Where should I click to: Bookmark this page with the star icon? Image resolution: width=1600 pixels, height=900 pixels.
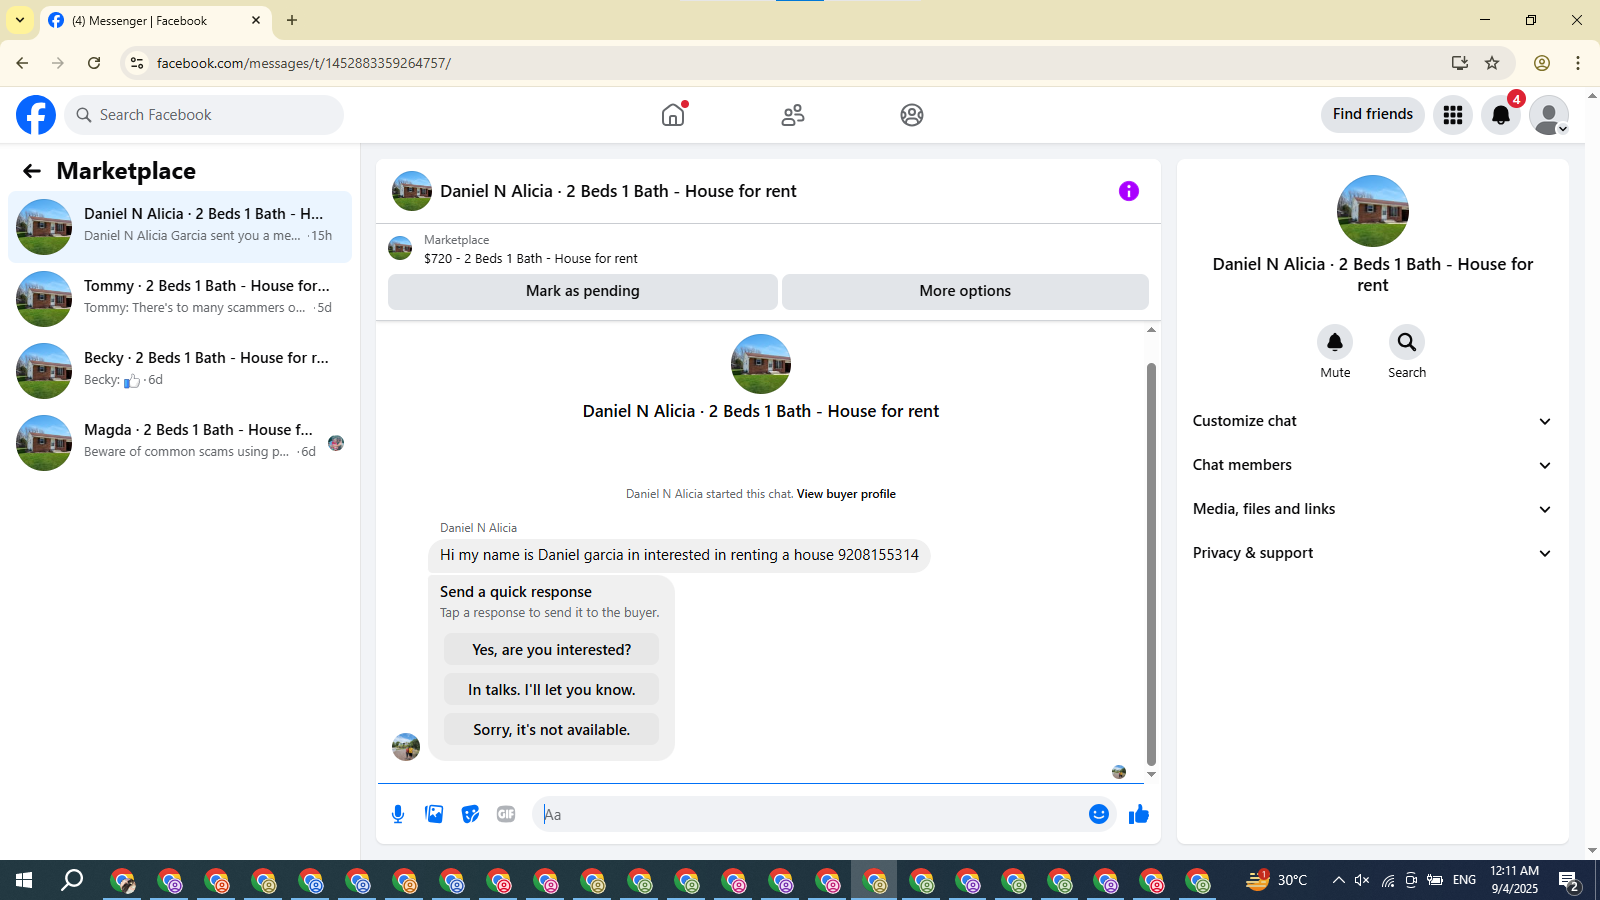1492,63
